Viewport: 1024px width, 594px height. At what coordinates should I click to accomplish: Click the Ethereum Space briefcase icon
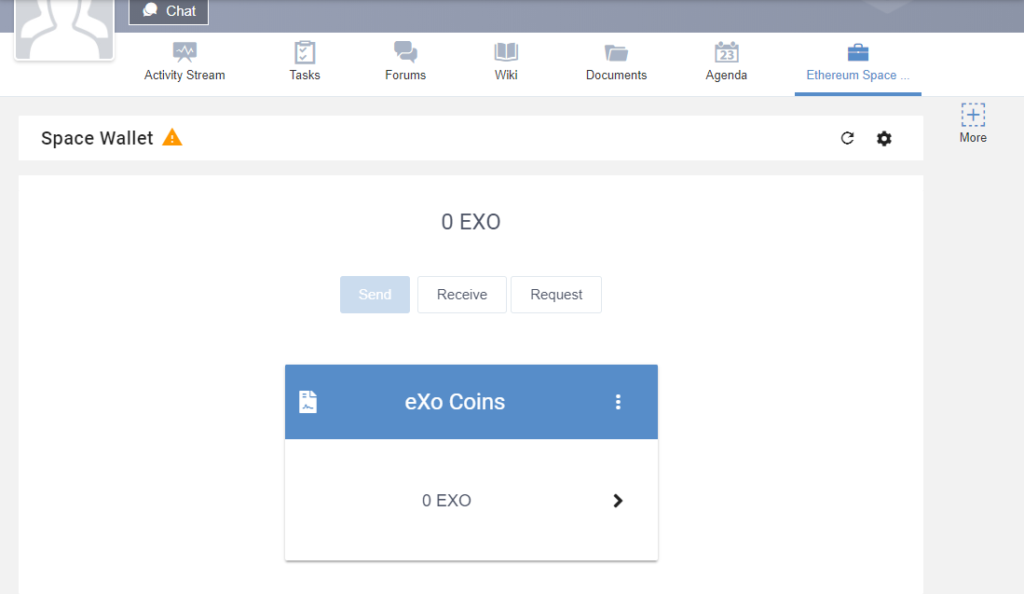point(858,52)
